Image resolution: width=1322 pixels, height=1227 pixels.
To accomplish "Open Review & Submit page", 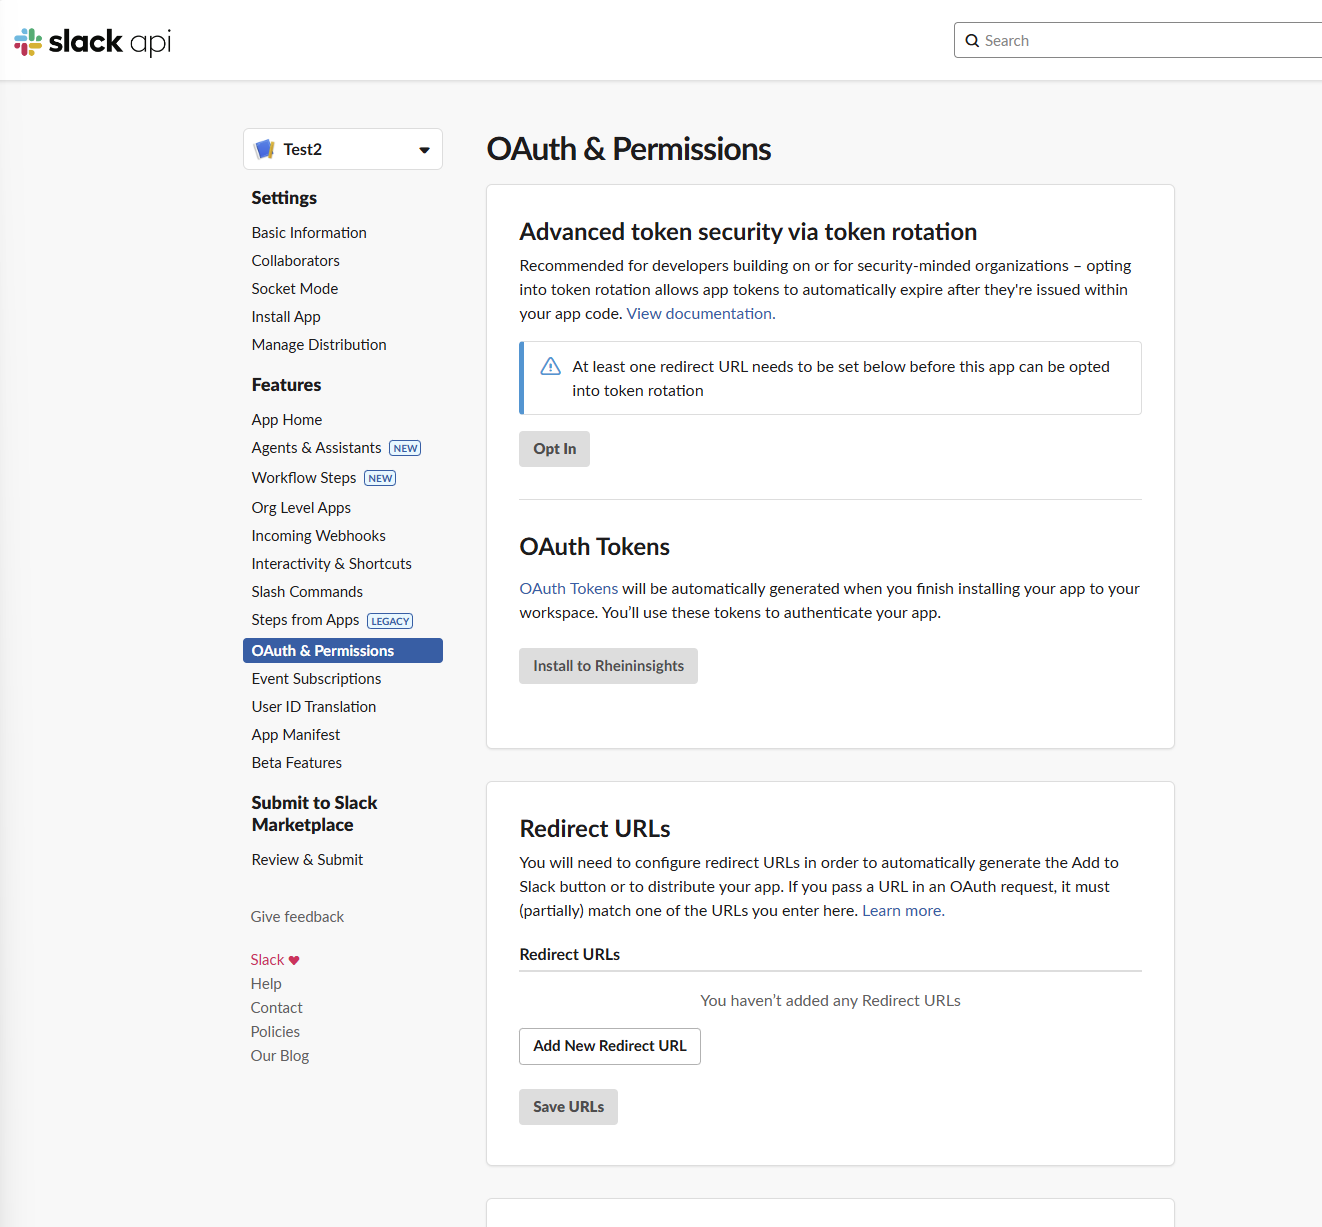I will click(307, 860).
